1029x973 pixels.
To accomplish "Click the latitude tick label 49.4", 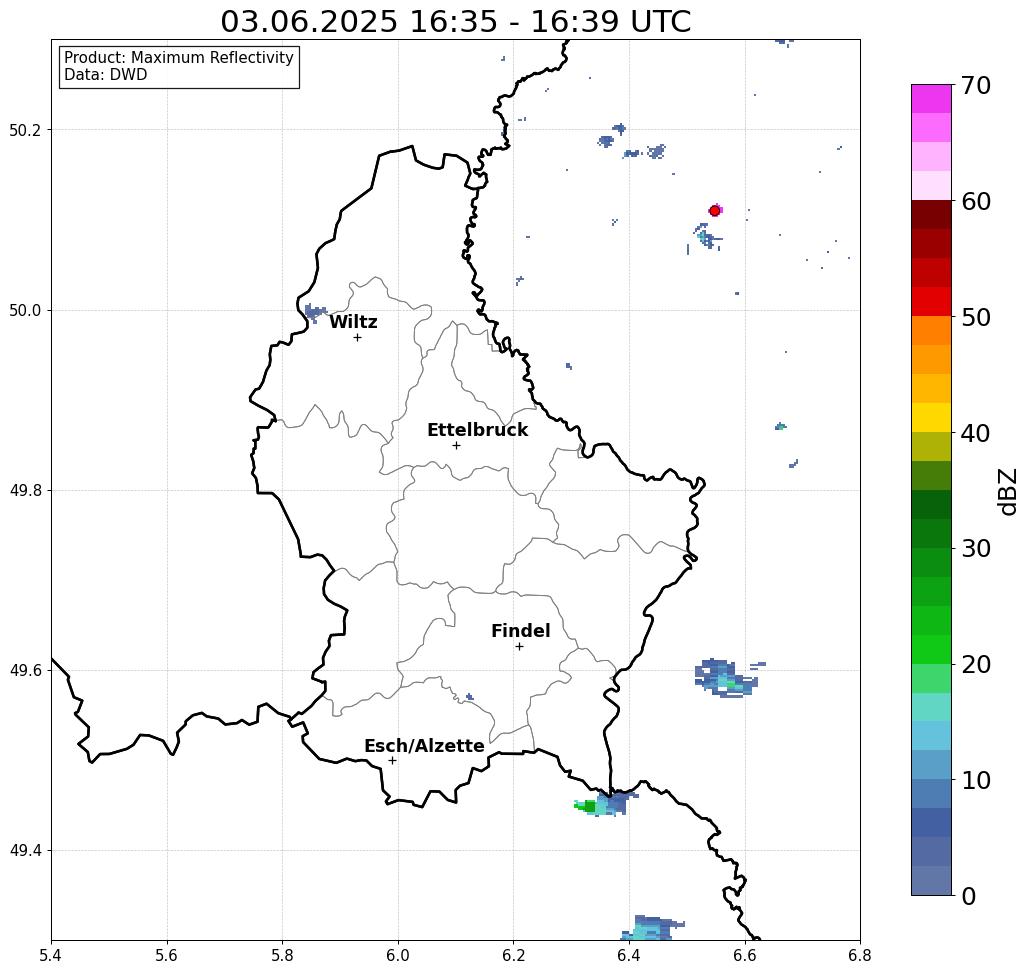I will (25, 851).
